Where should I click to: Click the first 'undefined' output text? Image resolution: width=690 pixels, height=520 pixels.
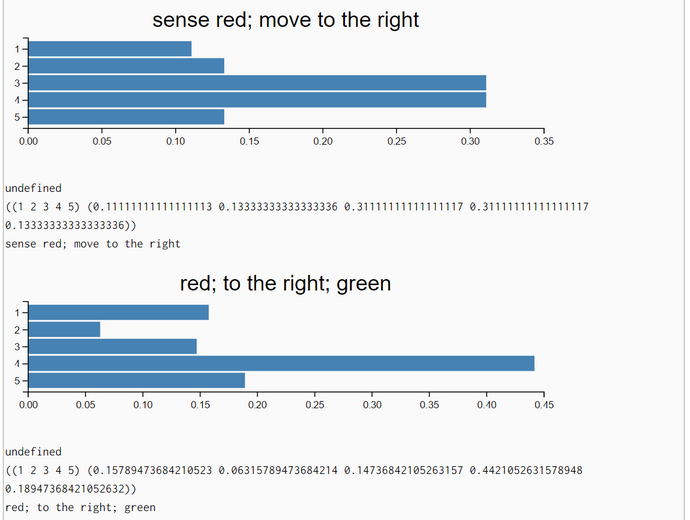point(33,188)
